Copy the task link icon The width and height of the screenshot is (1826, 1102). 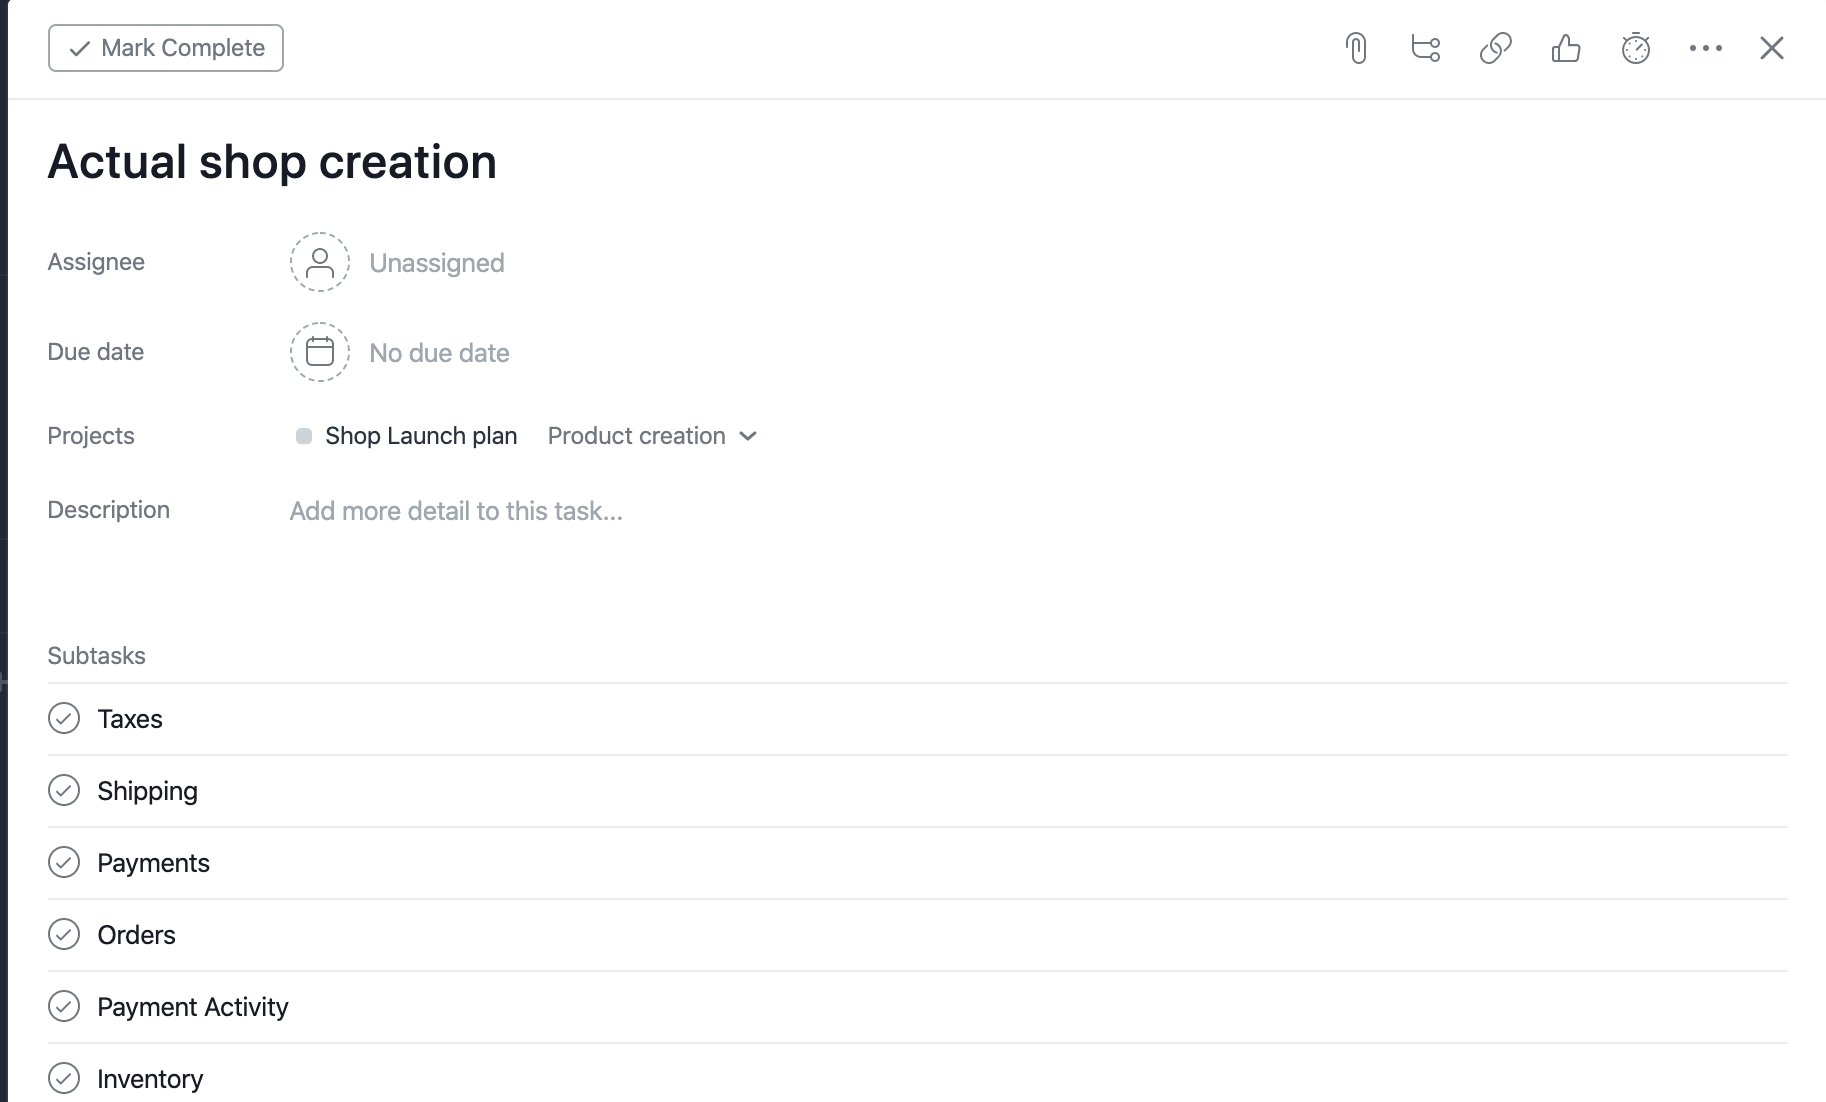click(1494, 47)
